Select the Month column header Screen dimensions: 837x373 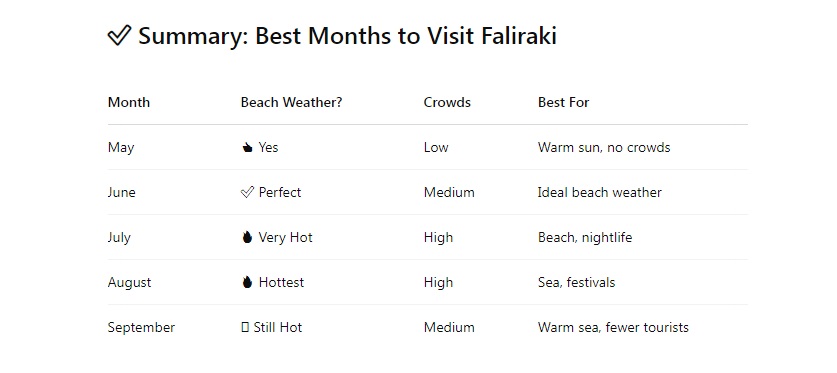(129, 102)
